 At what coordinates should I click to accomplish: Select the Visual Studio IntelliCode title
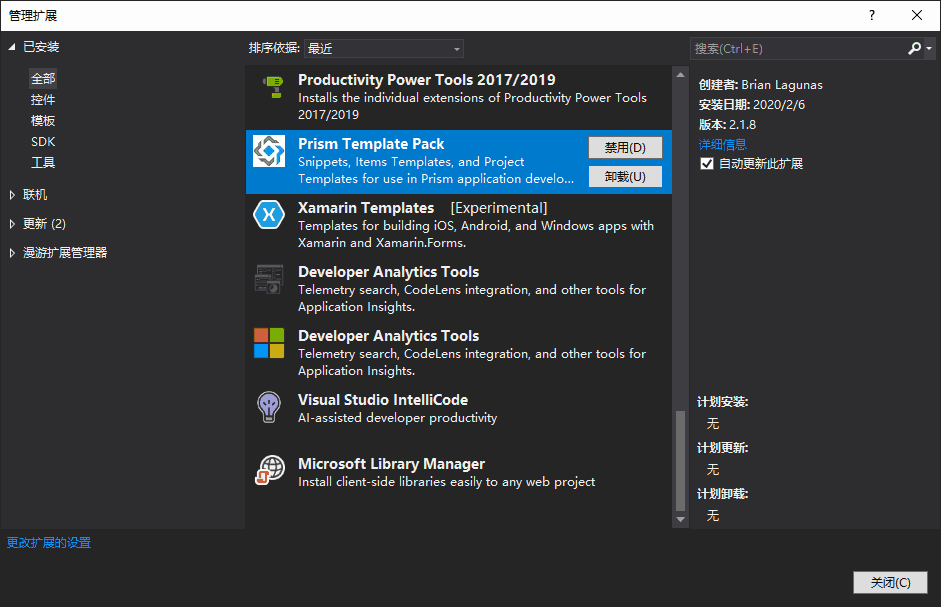pos(383,400)
